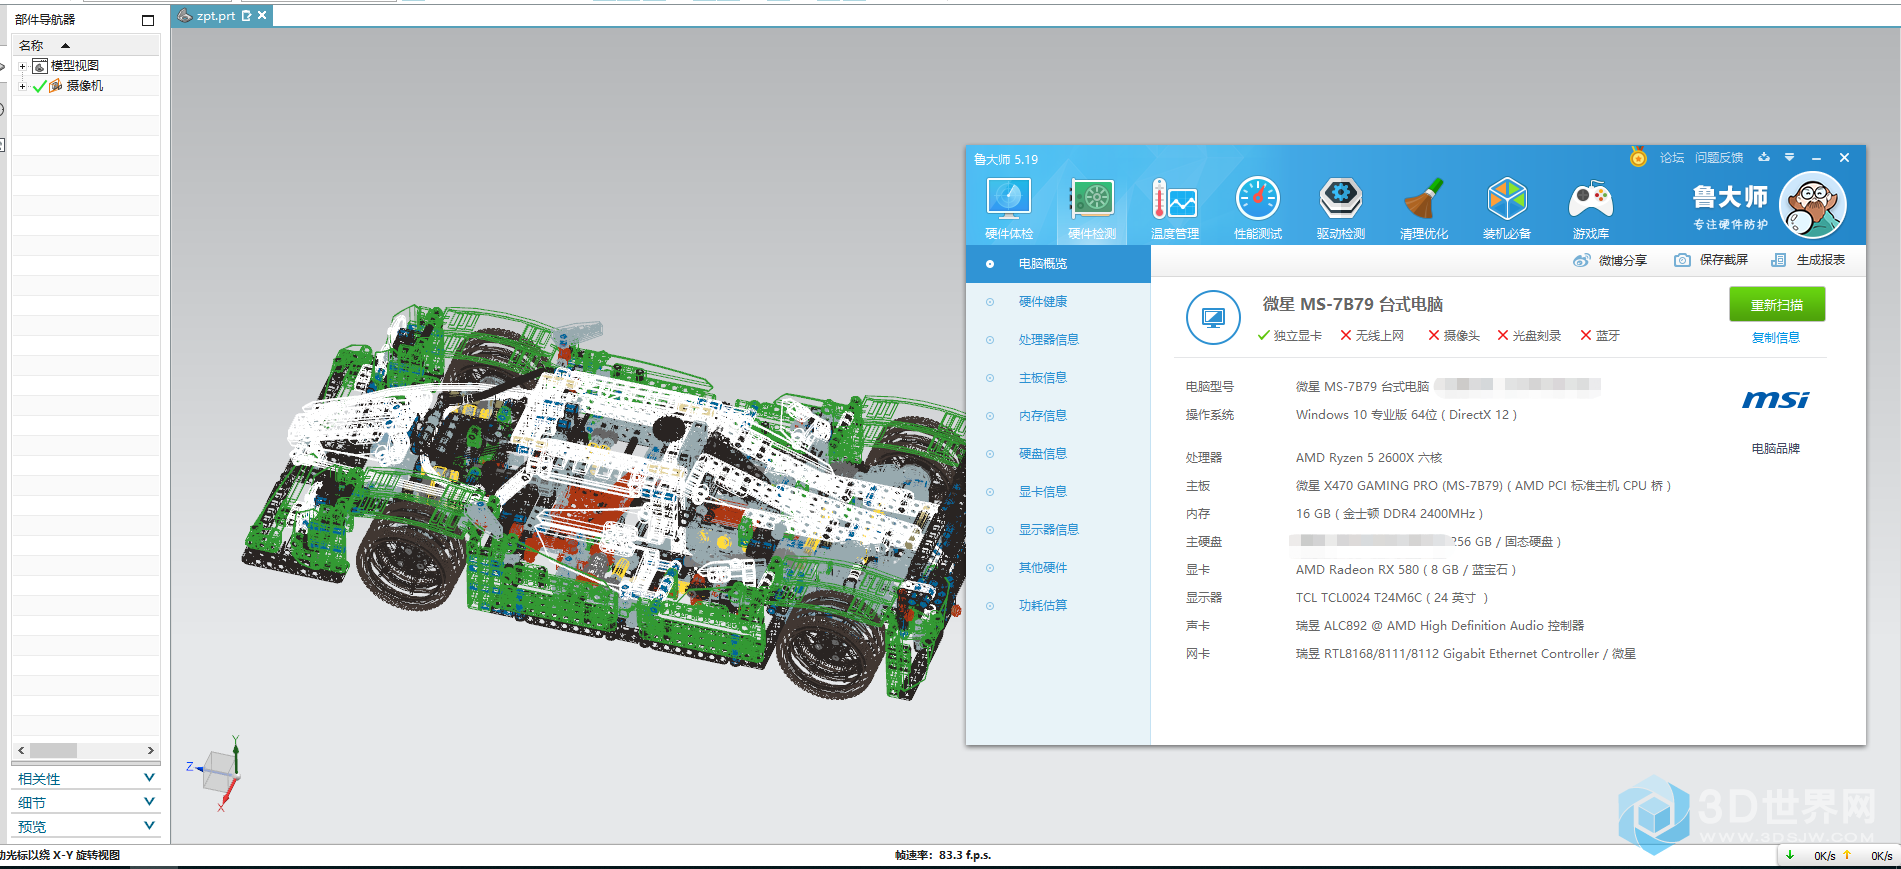The width and height of the screenshot is (1901, 869).
Task: Maximize the 部件导航器 panel
Action: tap(148, 20)
